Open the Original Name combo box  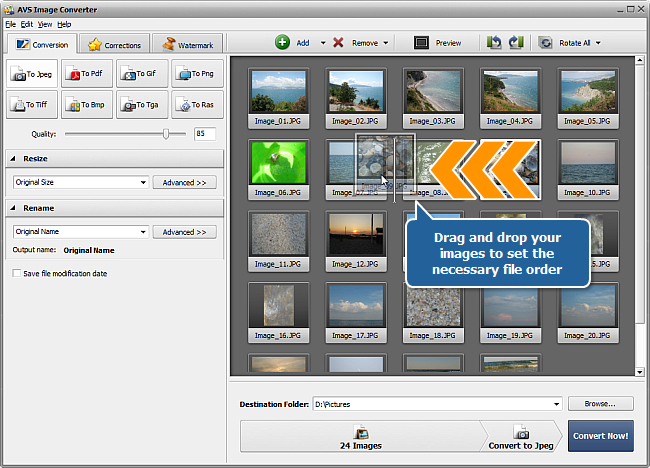click(x=81, y=232)
